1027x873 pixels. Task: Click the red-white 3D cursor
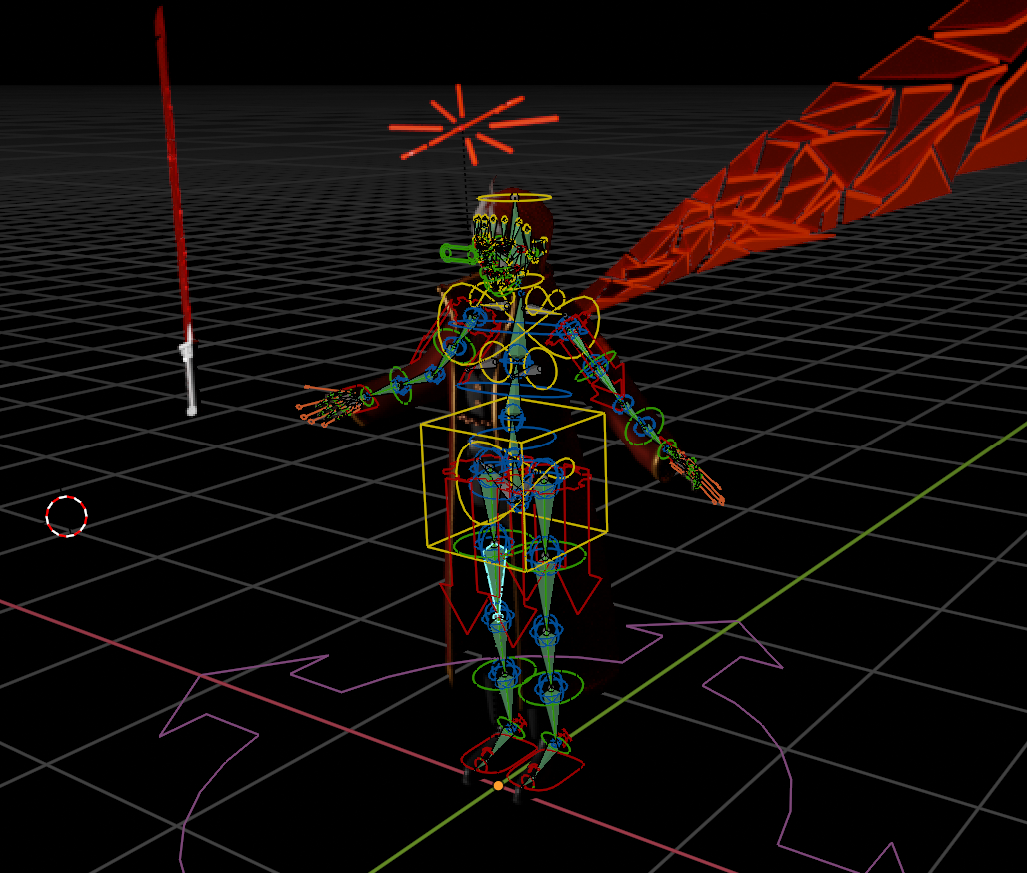(x=67, y=516)
